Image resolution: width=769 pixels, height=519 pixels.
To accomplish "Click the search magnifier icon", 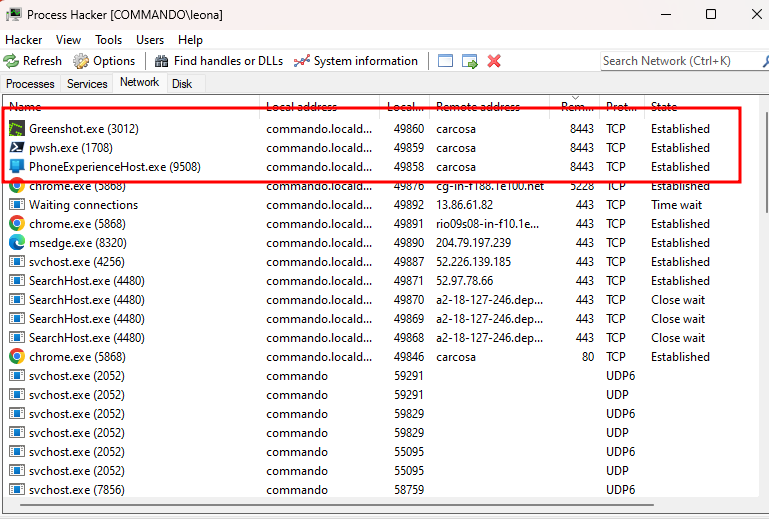I will coord(757,61).
